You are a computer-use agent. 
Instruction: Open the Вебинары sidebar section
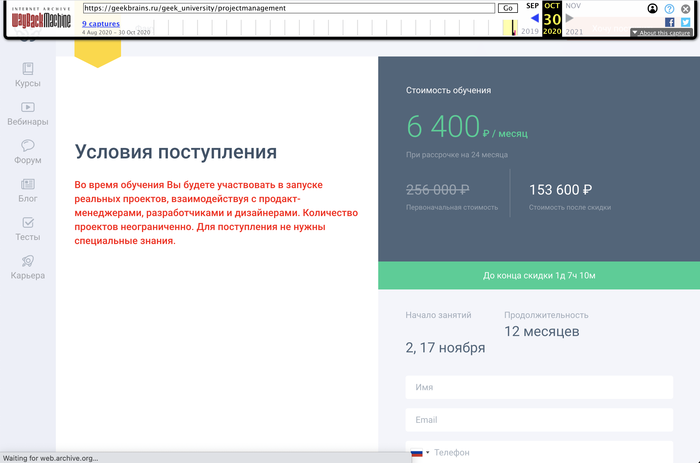click(28, 113)
